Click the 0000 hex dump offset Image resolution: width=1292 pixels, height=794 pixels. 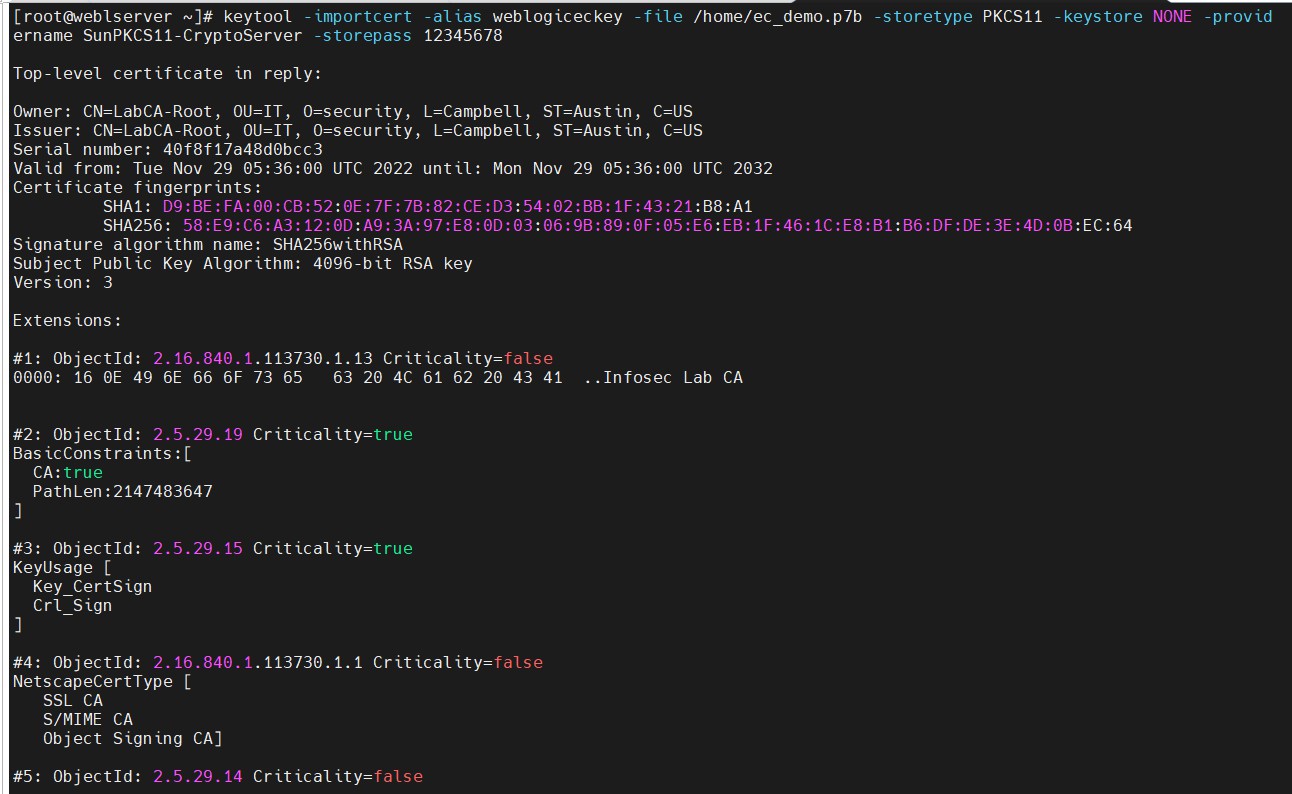click(37, 378)
